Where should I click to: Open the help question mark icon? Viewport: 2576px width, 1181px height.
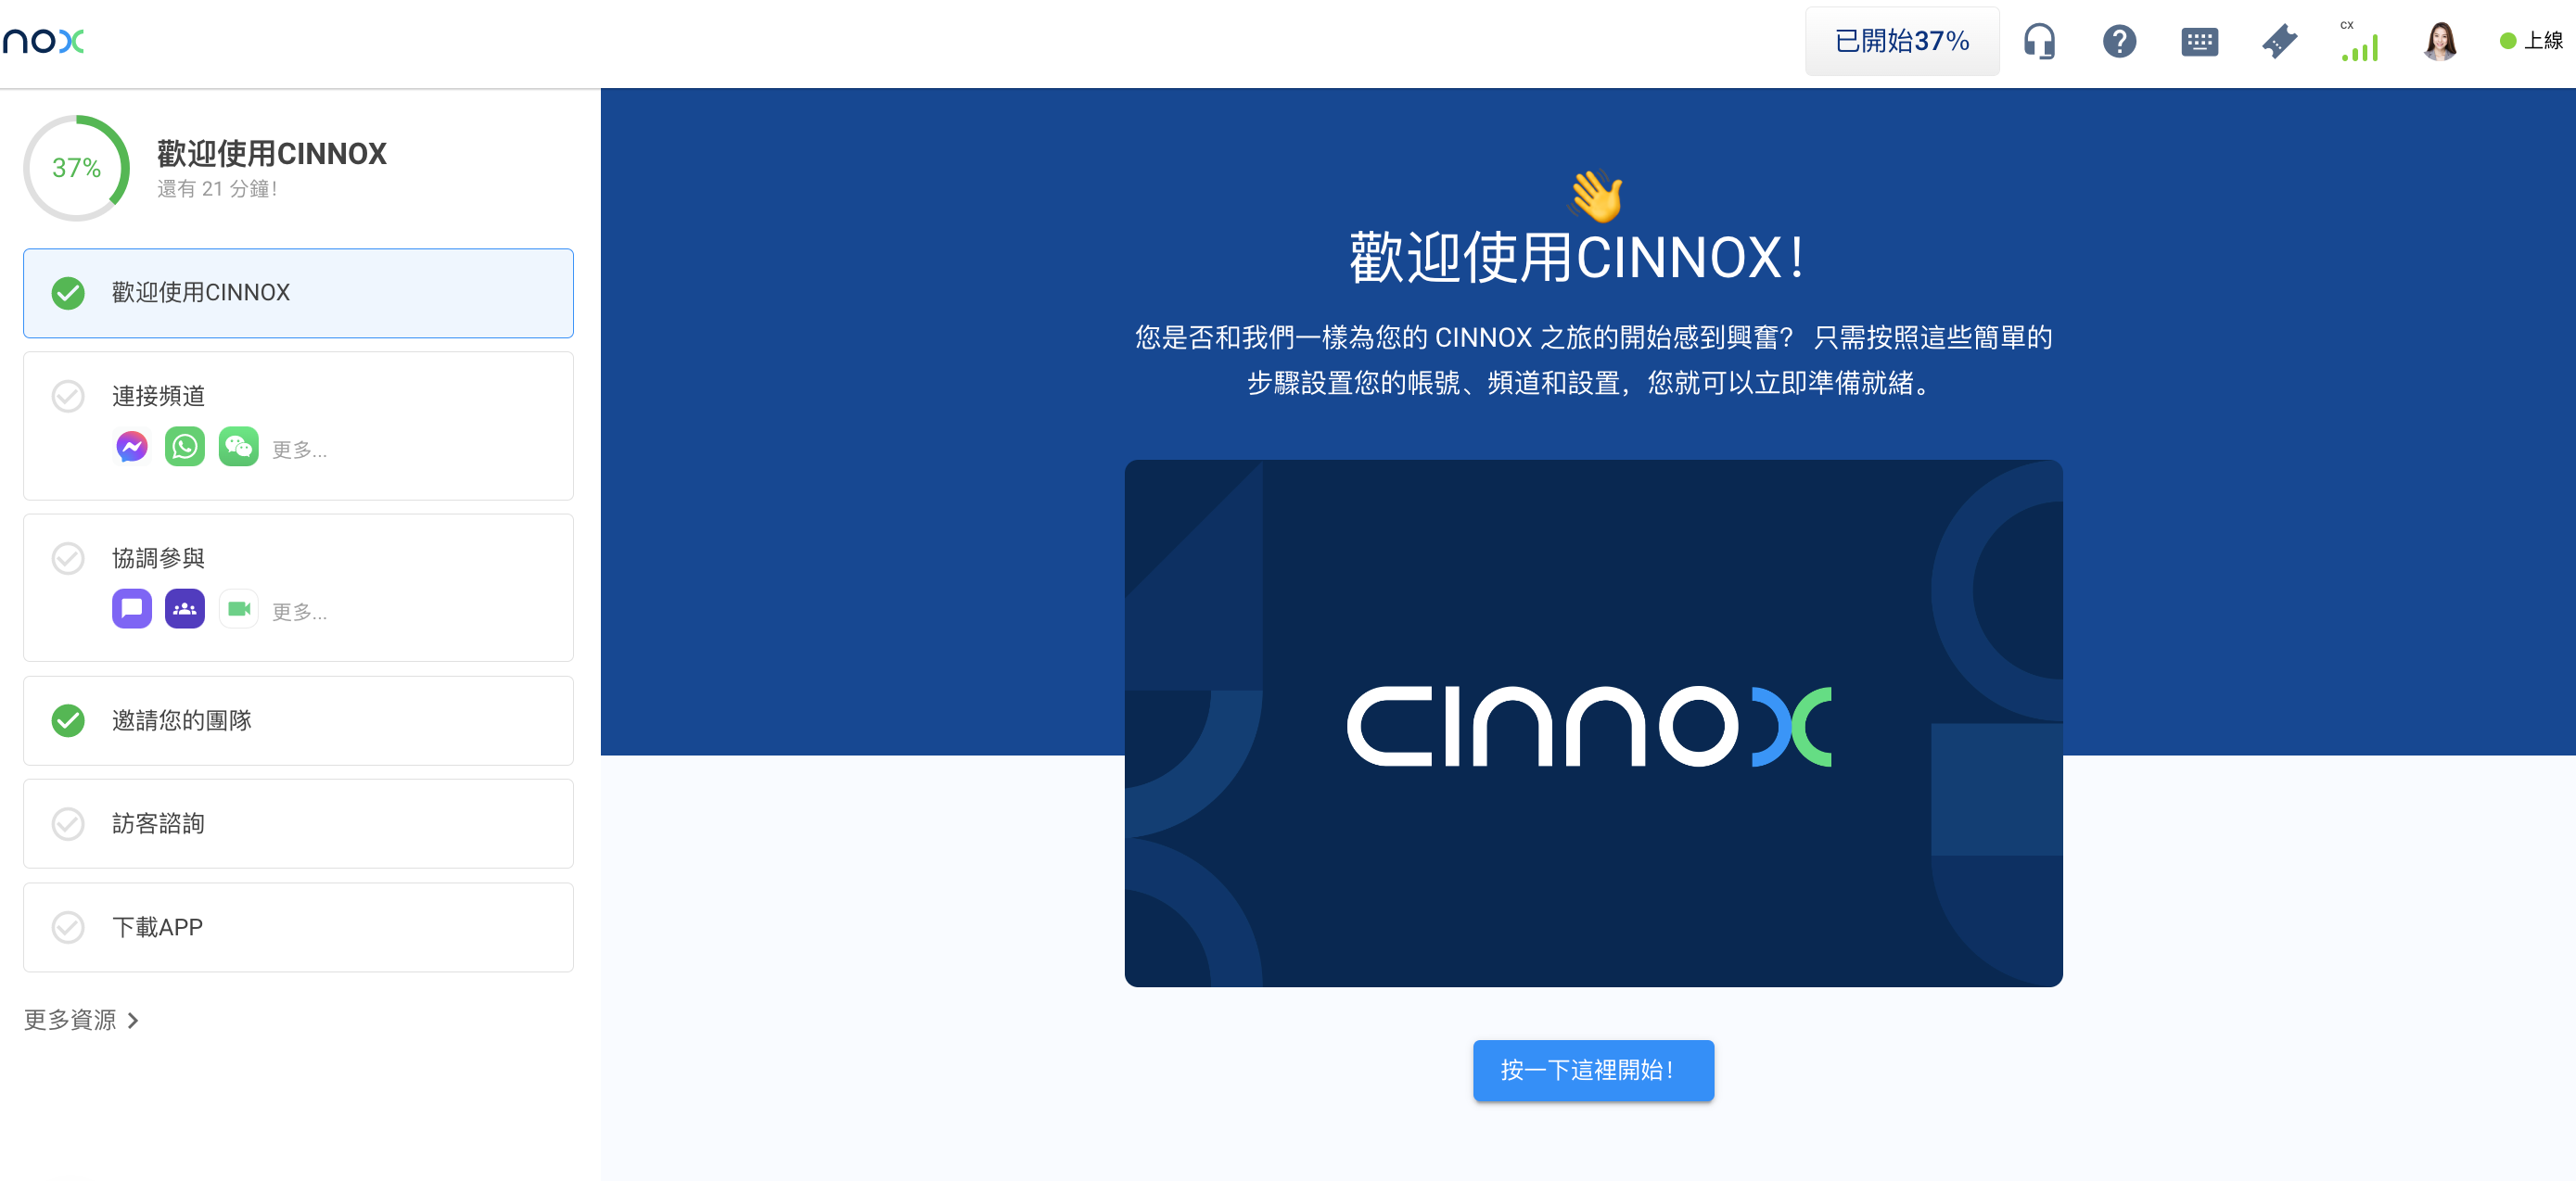(x=2119, y=41)
